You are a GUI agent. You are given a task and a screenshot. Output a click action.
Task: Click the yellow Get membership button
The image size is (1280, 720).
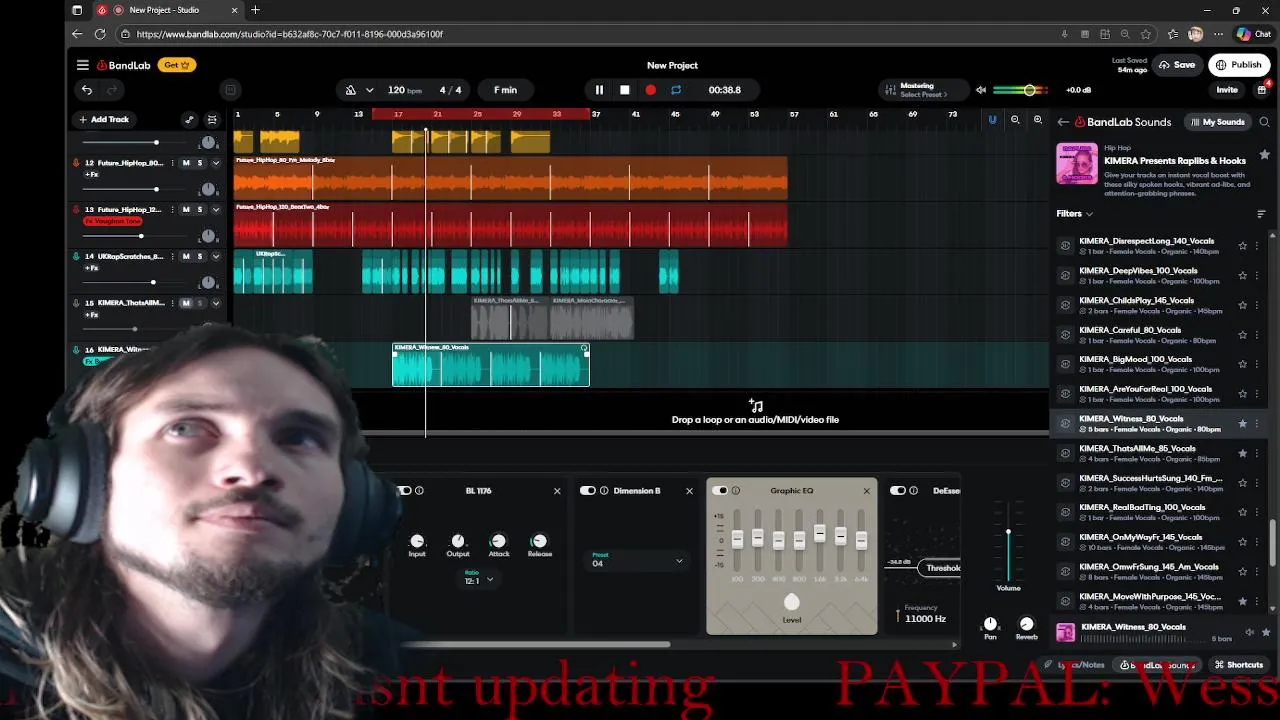coord(178,65)
